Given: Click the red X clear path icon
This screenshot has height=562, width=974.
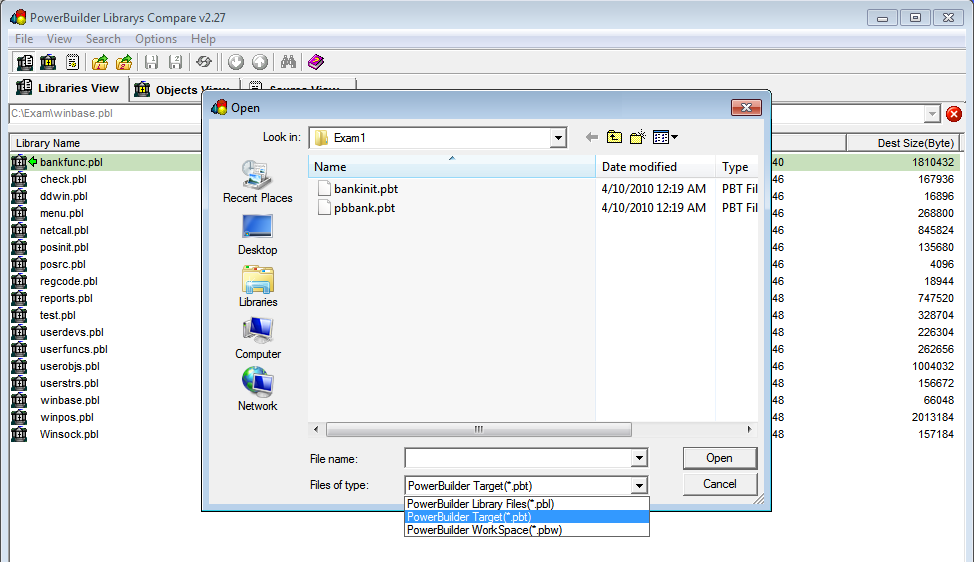Looking at the screenshot, I should [x=954, y=114].
